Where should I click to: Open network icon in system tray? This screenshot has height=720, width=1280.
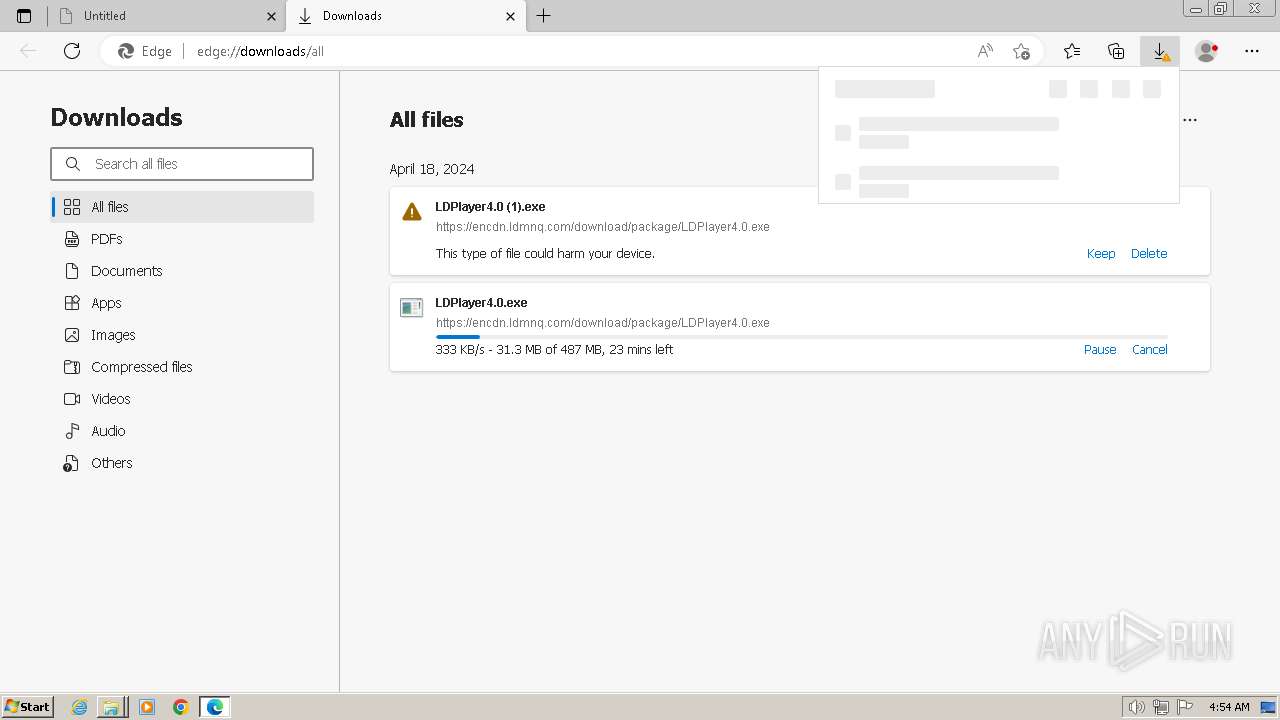point(1161,707)
